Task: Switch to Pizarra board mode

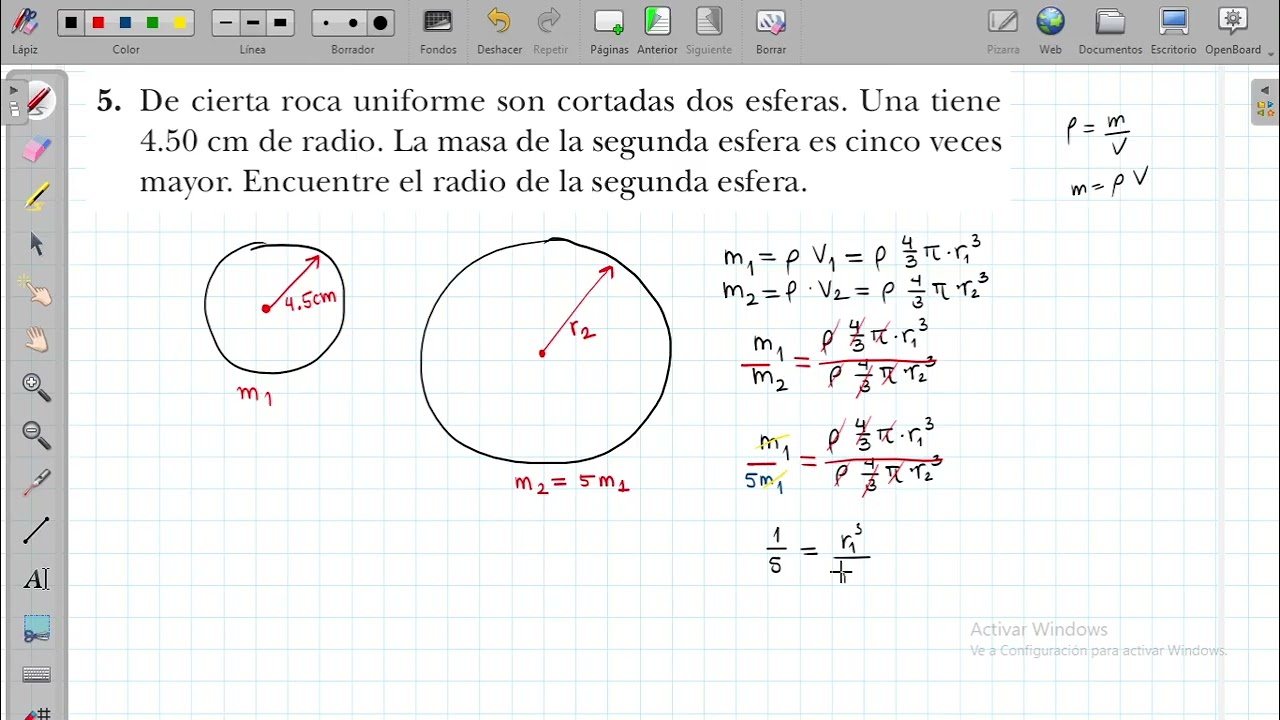Action: click(x=1003, y=30)
